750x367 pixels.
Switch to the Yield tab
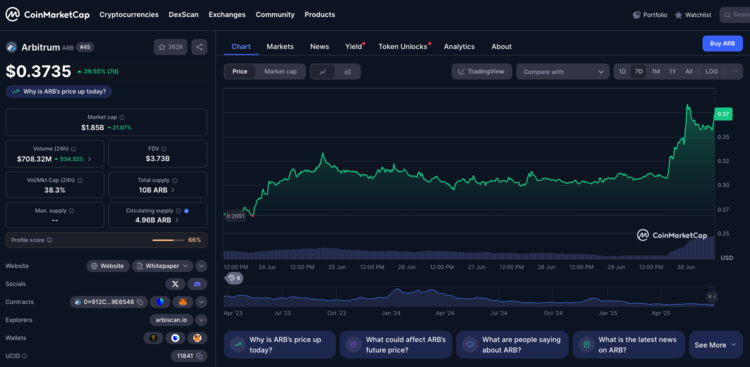pos(353,46)
